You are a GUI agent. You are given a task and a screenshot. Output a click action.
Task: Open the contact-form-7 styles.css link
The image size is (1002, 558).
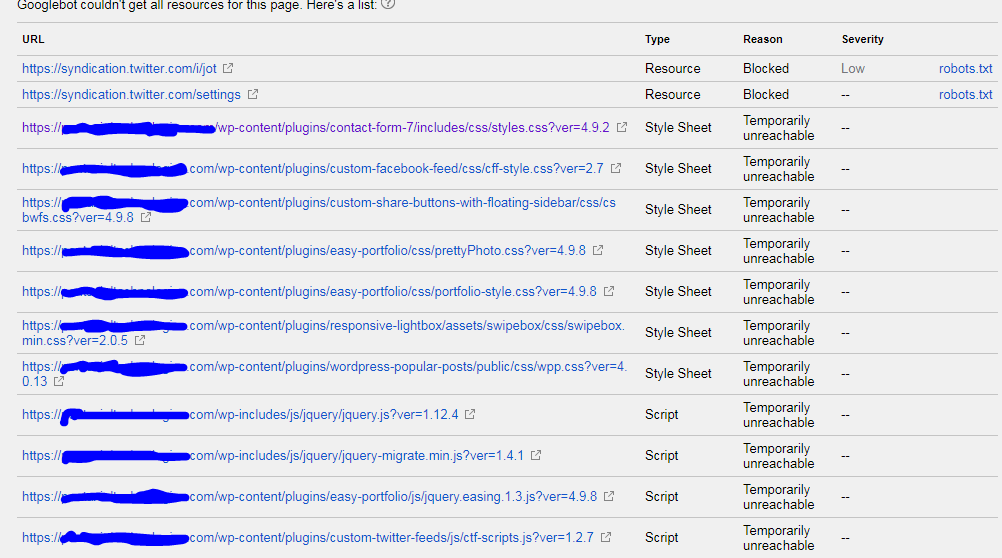(x=400, y=128)
